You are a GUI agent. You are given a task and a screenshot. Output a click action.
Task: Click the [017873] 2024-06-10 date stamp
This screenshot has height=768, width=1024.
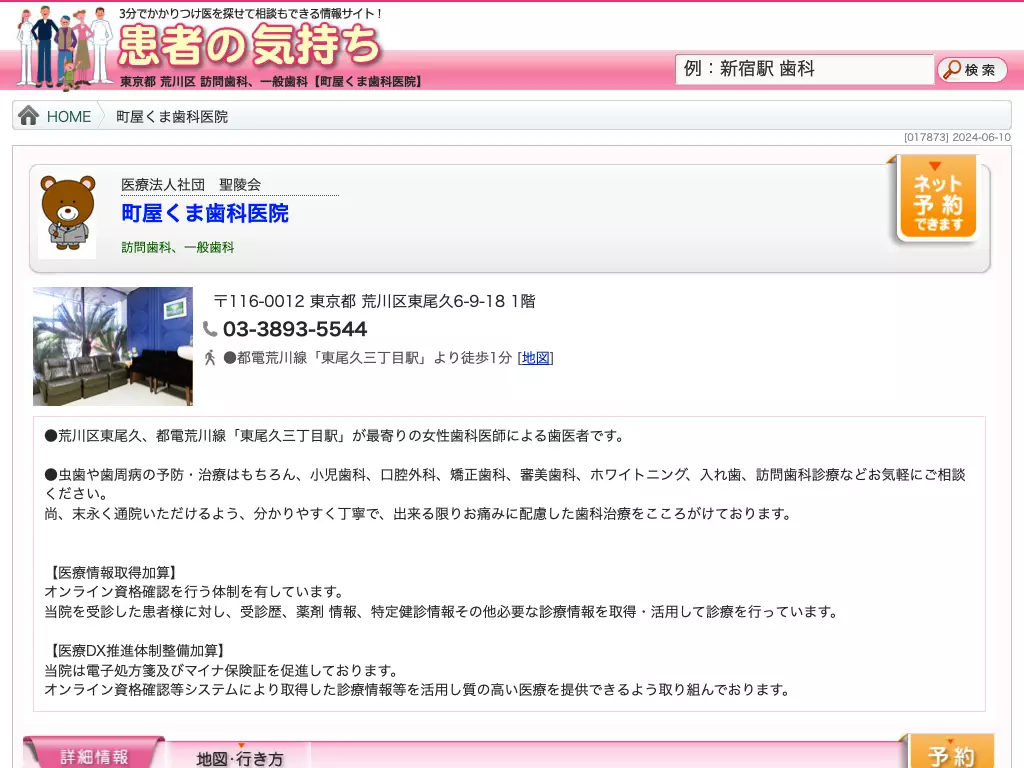[x=957, y=137]
